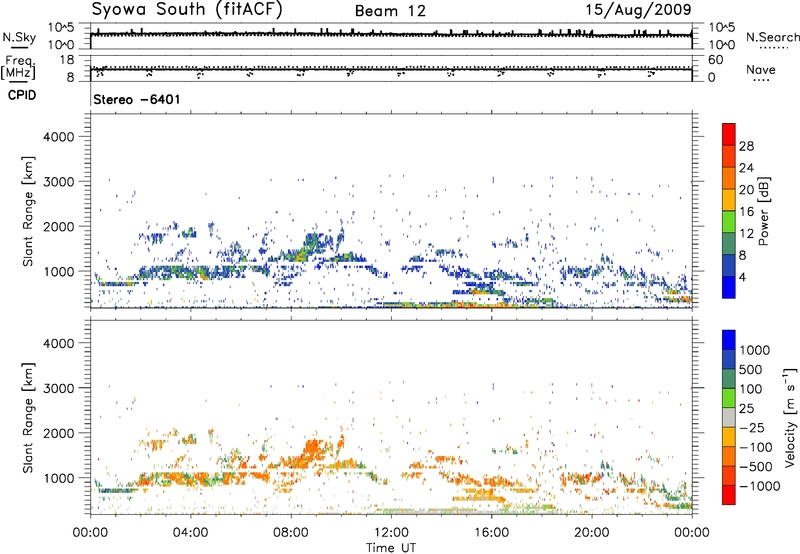Viewport: 800px width, 554px height.
Task: Click the power colorbar value 16
Action: 746,212
